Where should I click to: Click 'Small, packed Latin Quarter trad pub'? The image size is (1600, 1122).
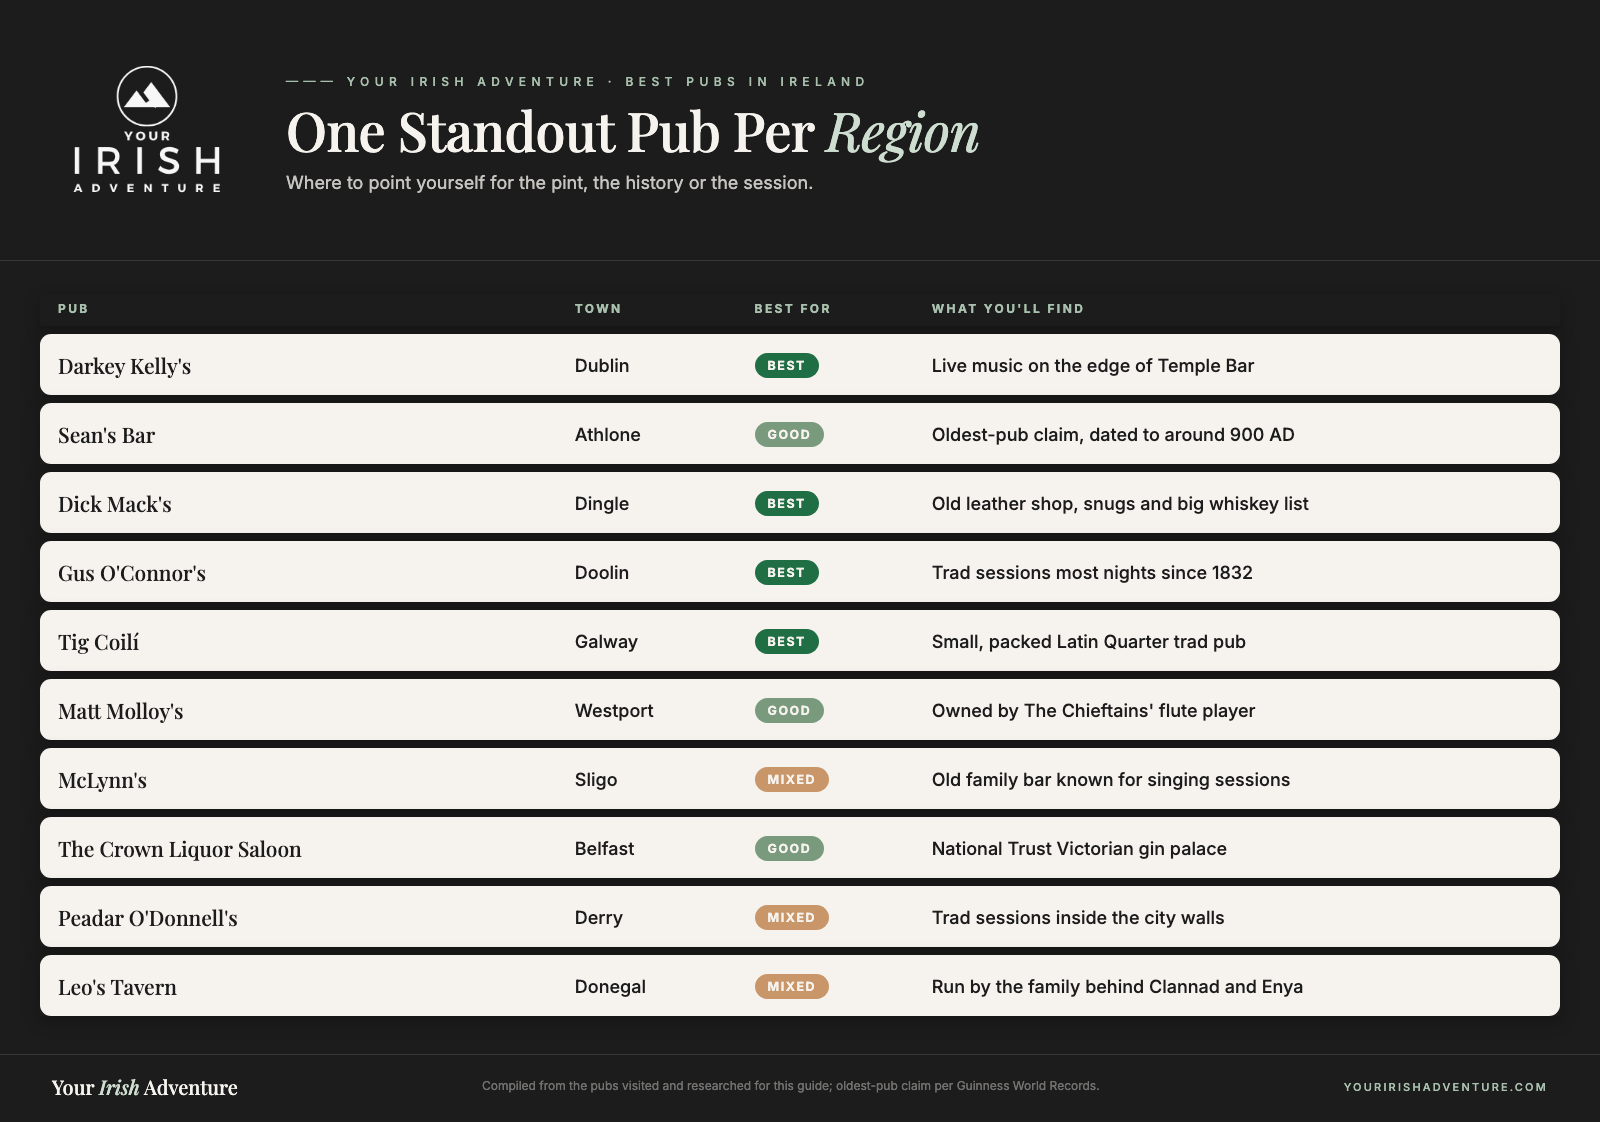click(x=1089, y=642)
